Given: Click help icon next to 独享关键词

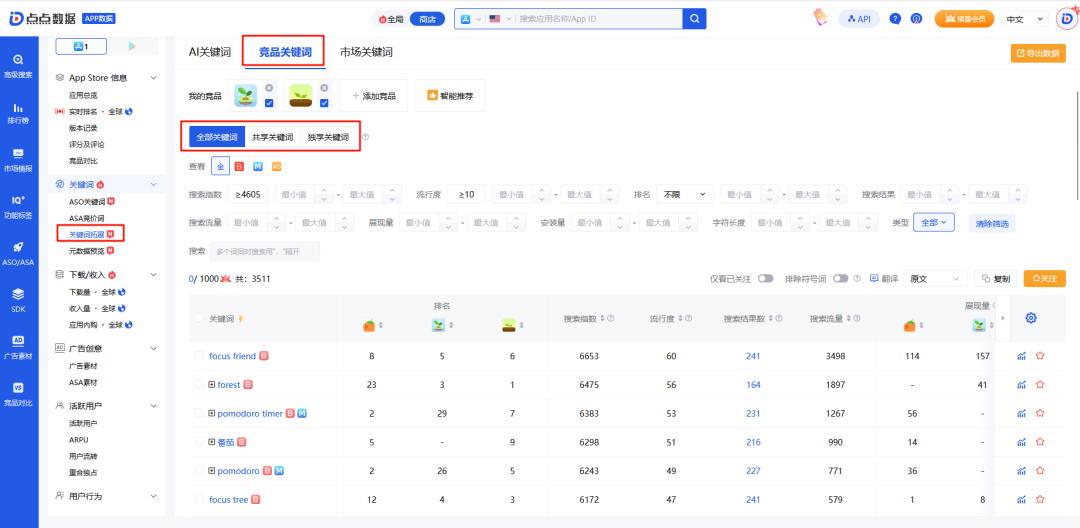Looking at the screenshot, I should coord(366,137).
